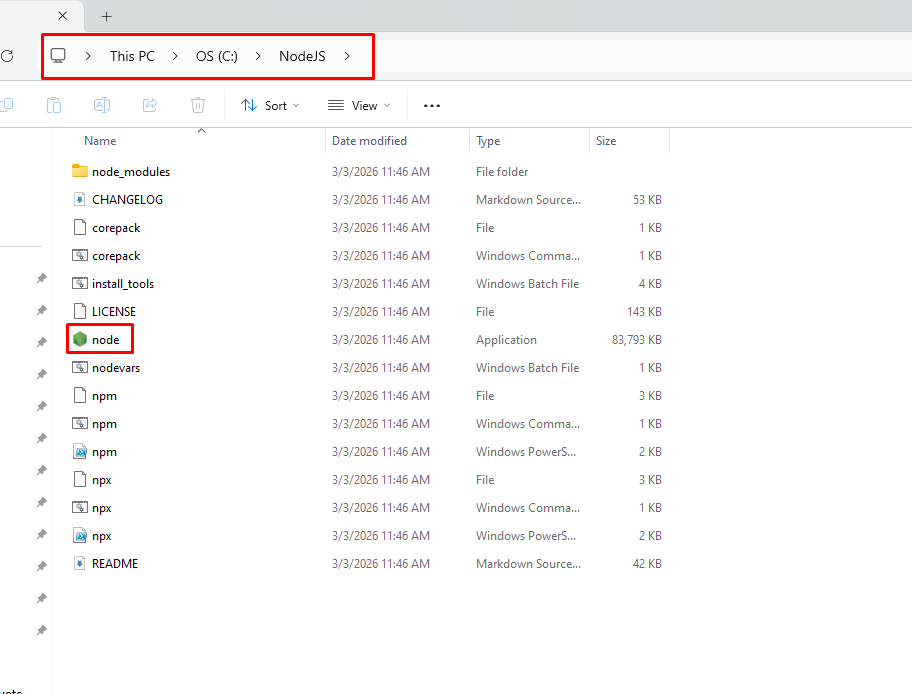Sort by the Type column header
This screenshot has height=694, width=912.
488,141
